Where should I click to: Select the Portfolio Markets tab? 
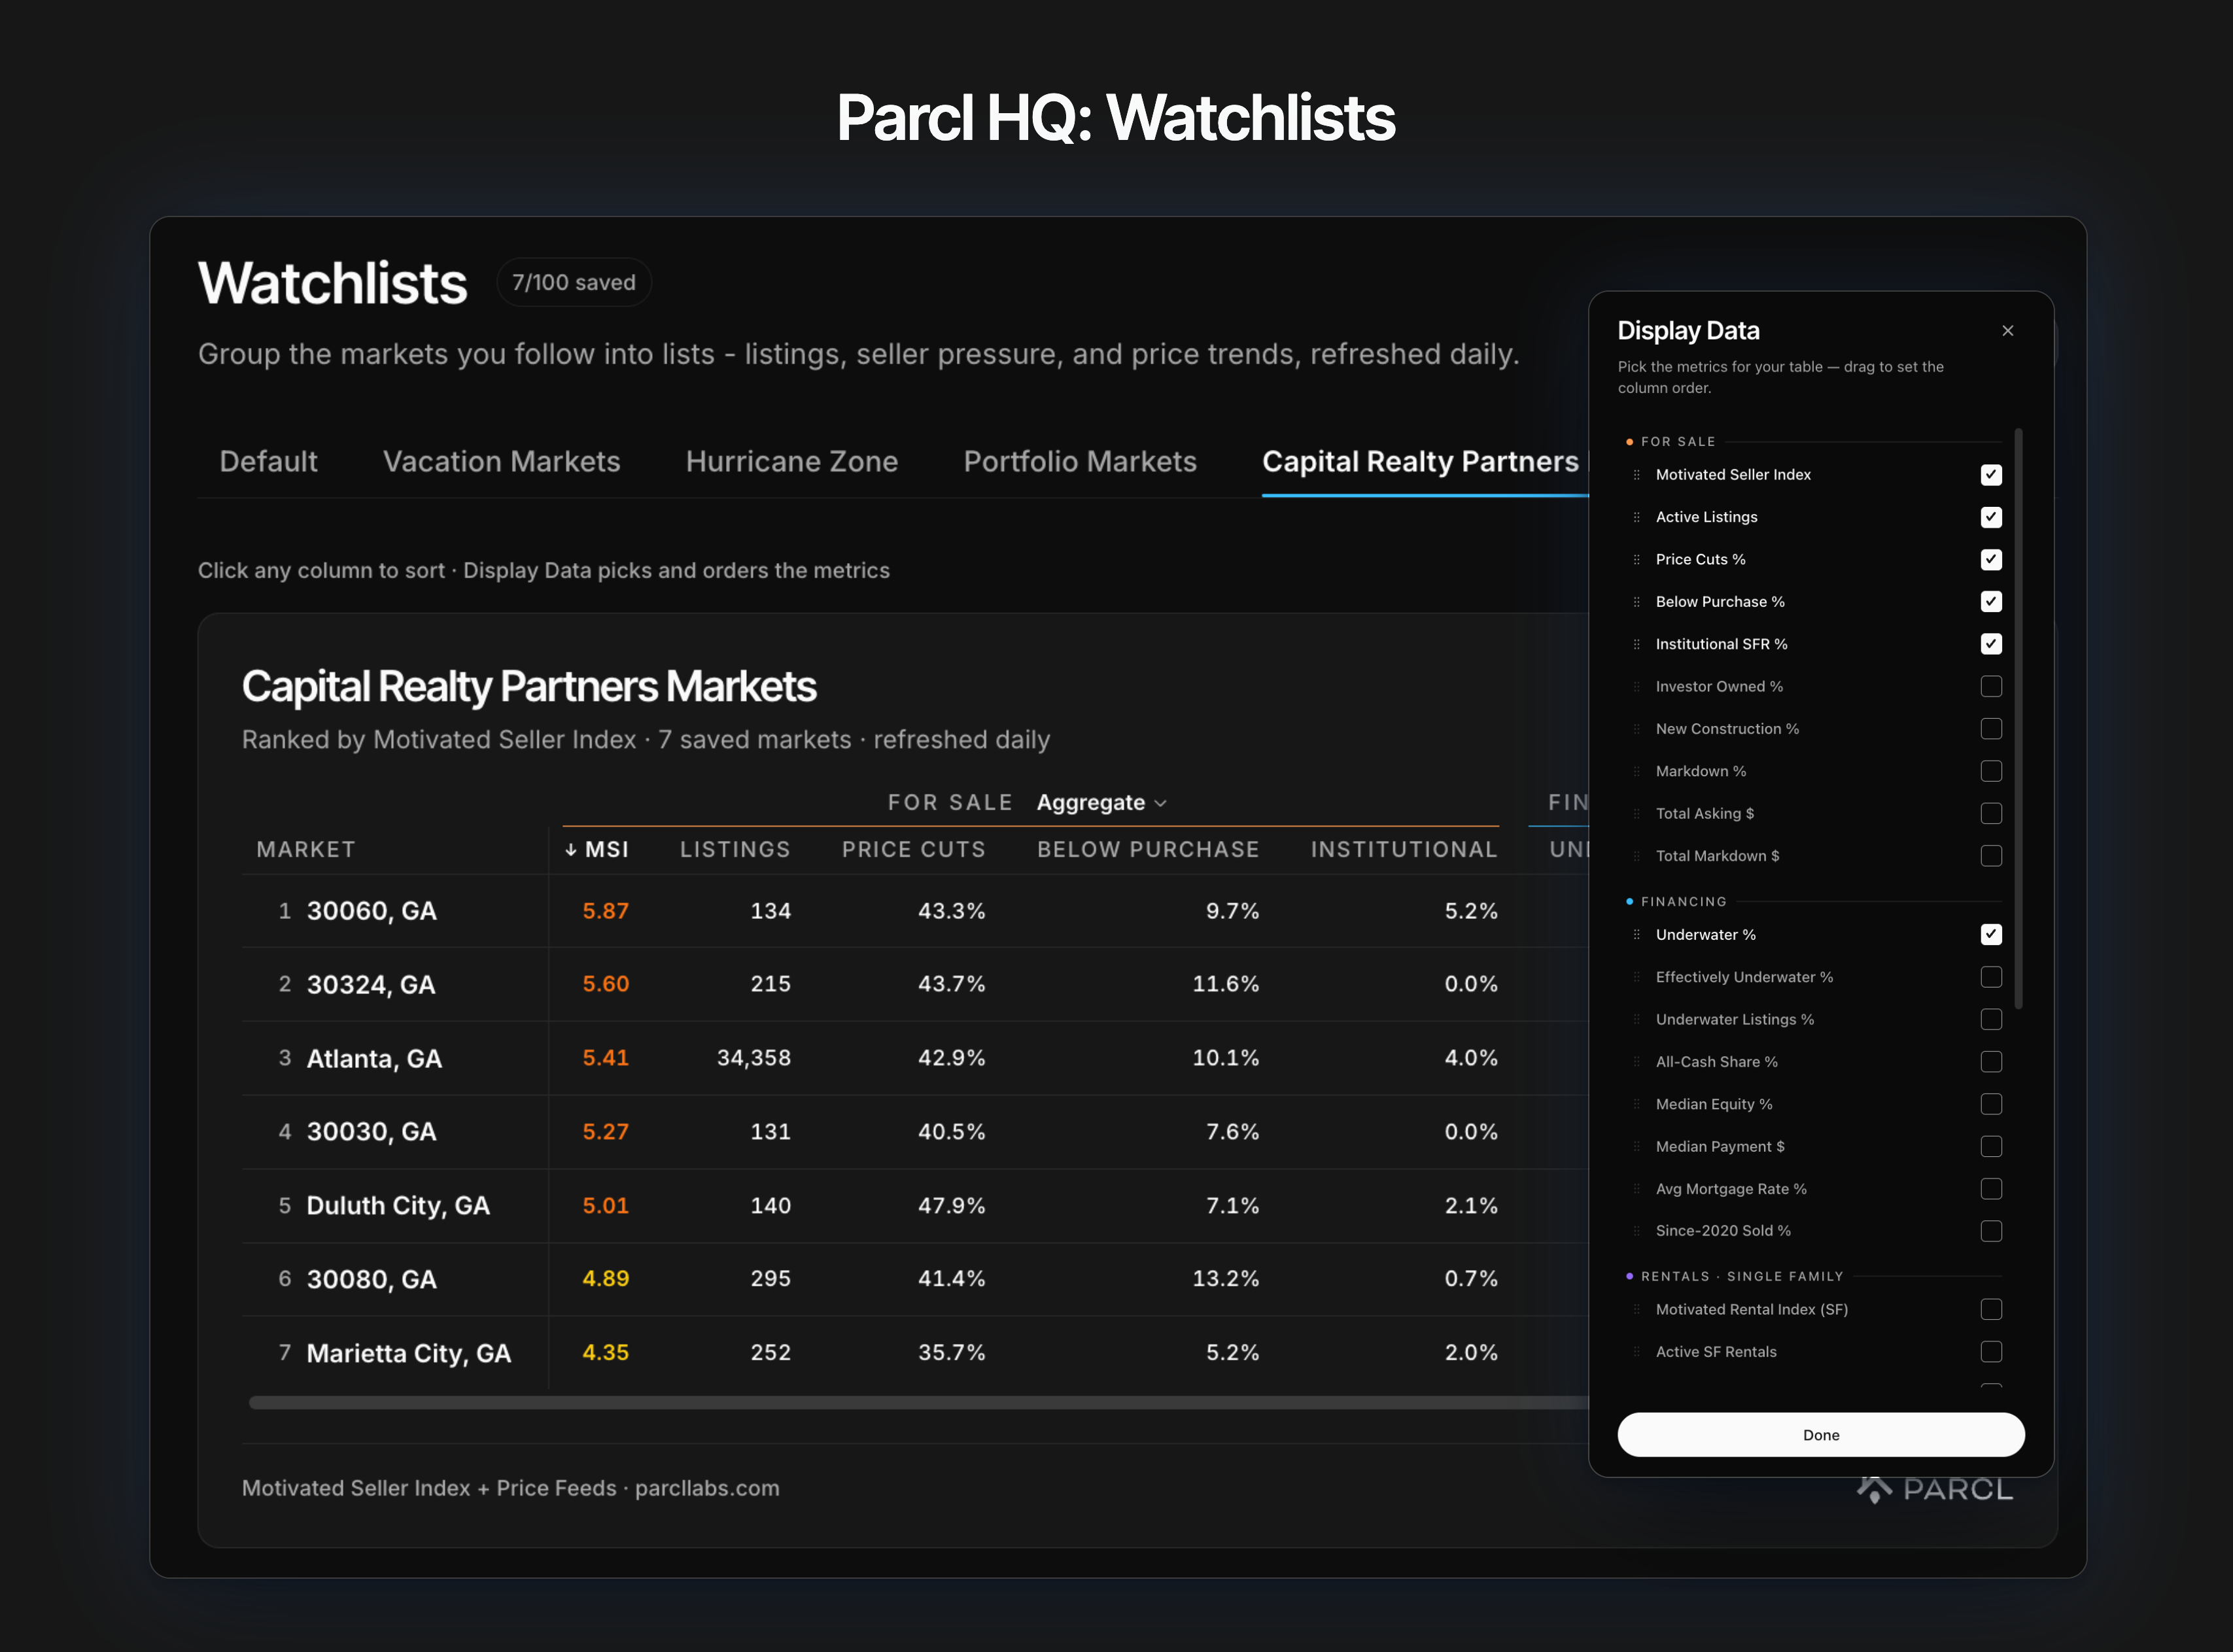point(1080,462)
